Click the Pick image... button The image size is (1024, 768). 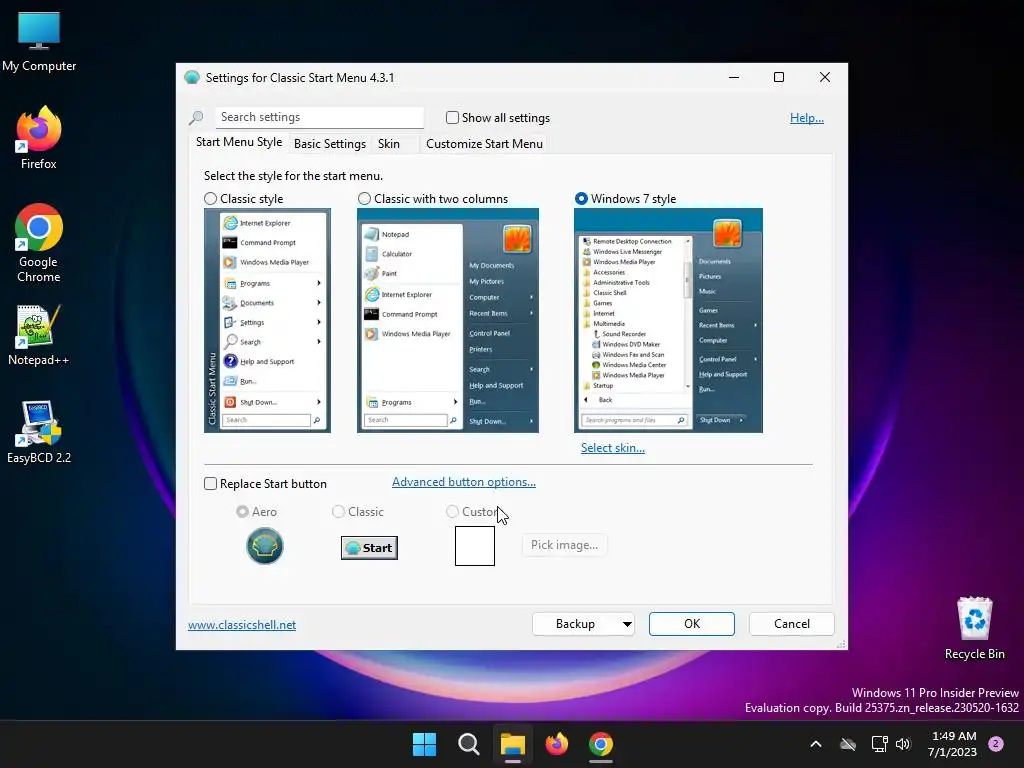564,545
